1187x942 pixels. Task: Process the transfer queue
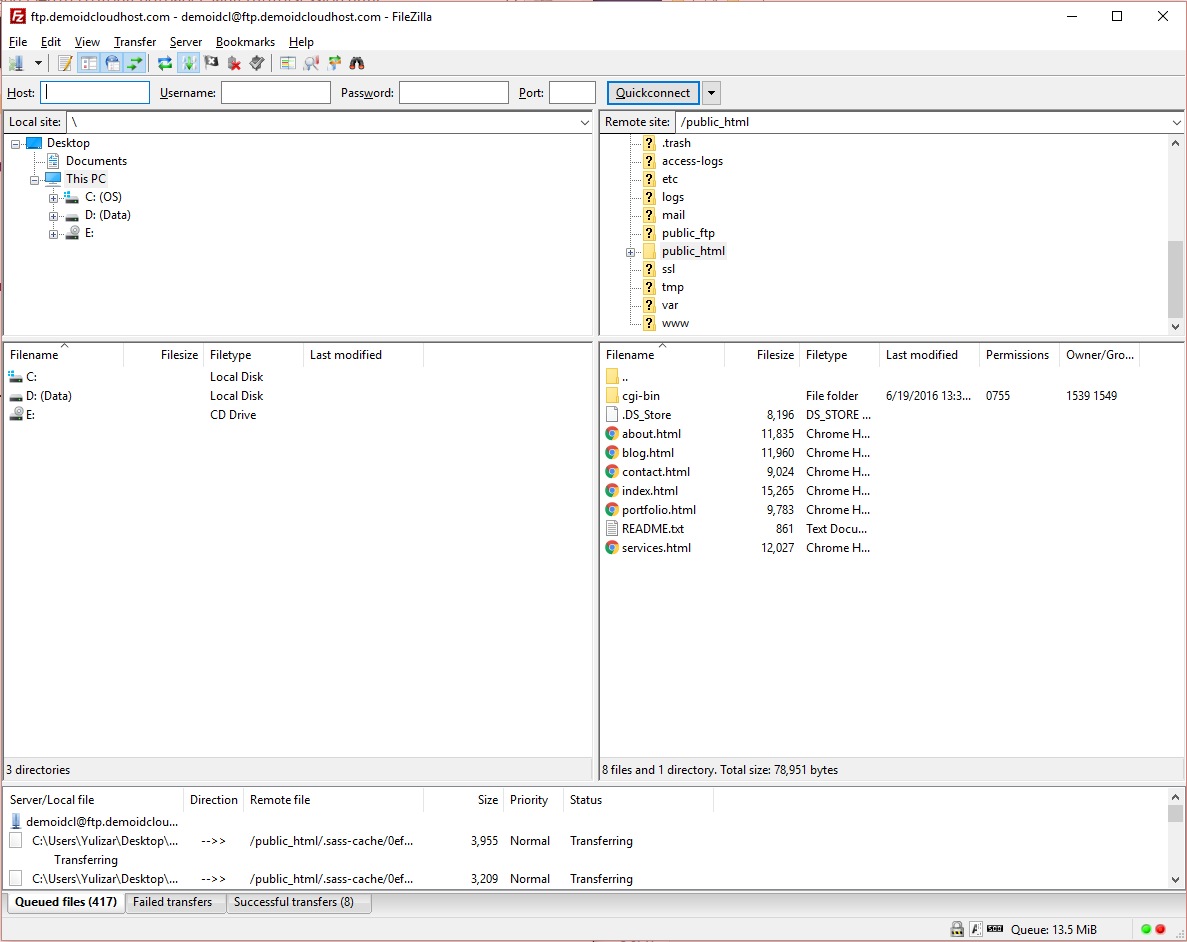(x=190, y=62)
